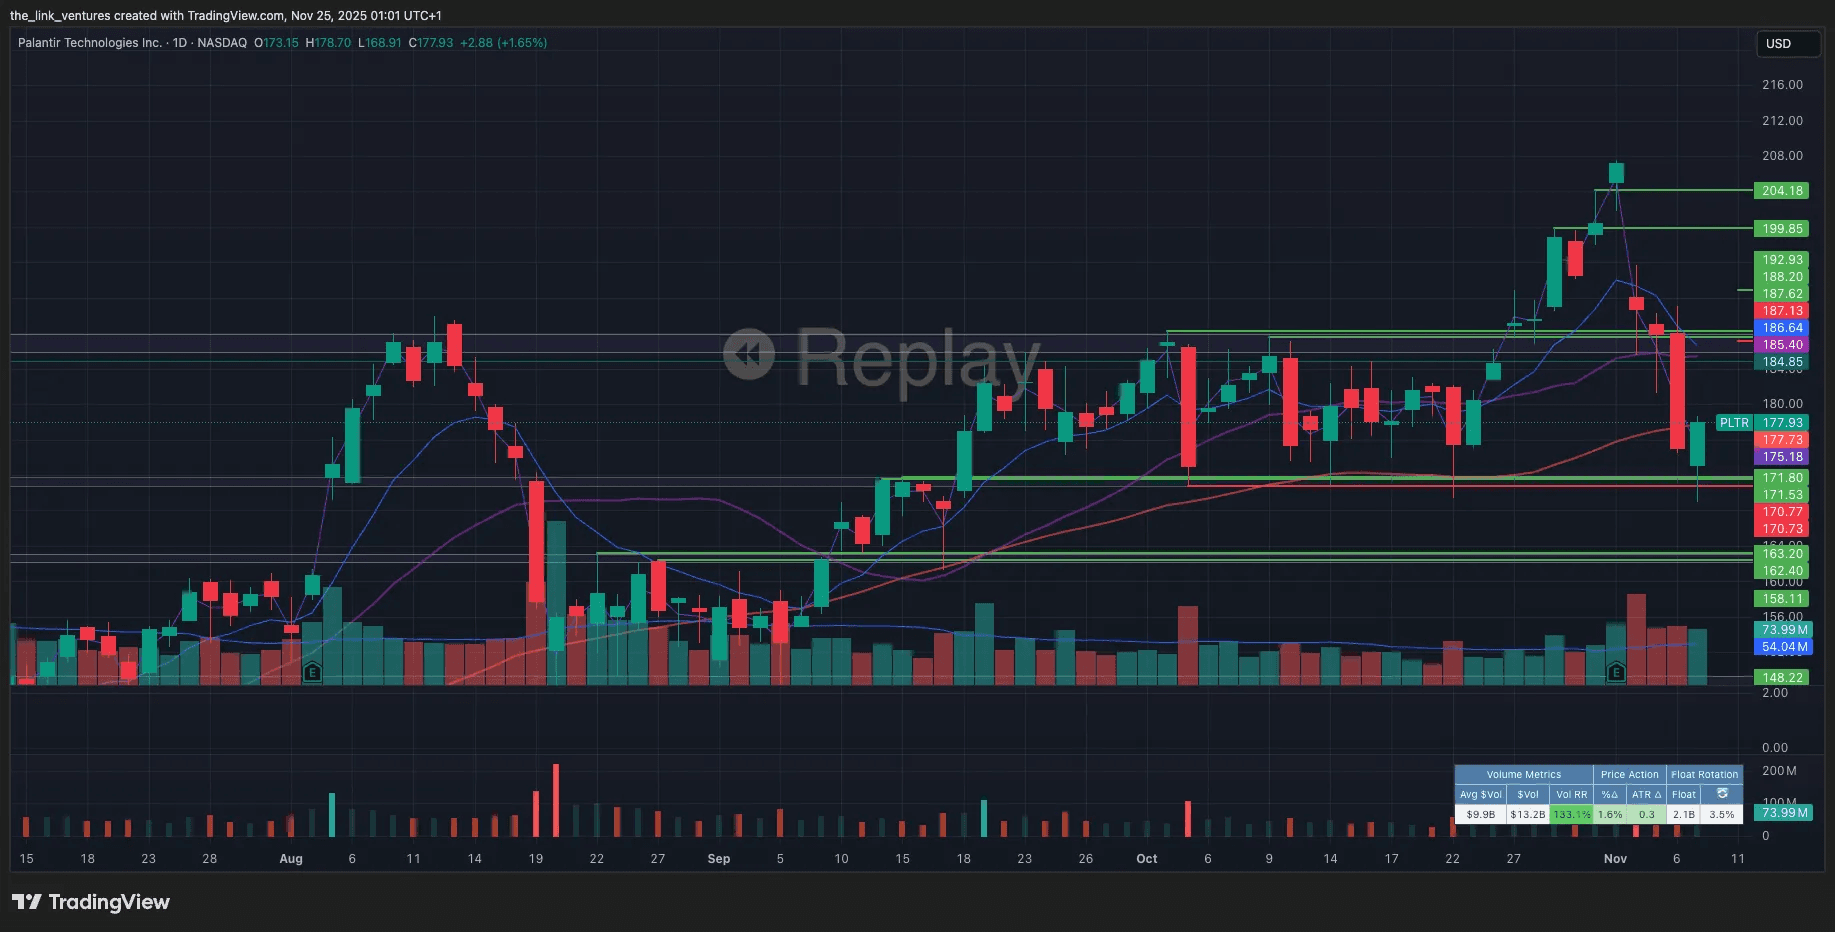Screen dimensions: 1835x932
Task: Select the red 177.73 price label
Action: 1782,440
